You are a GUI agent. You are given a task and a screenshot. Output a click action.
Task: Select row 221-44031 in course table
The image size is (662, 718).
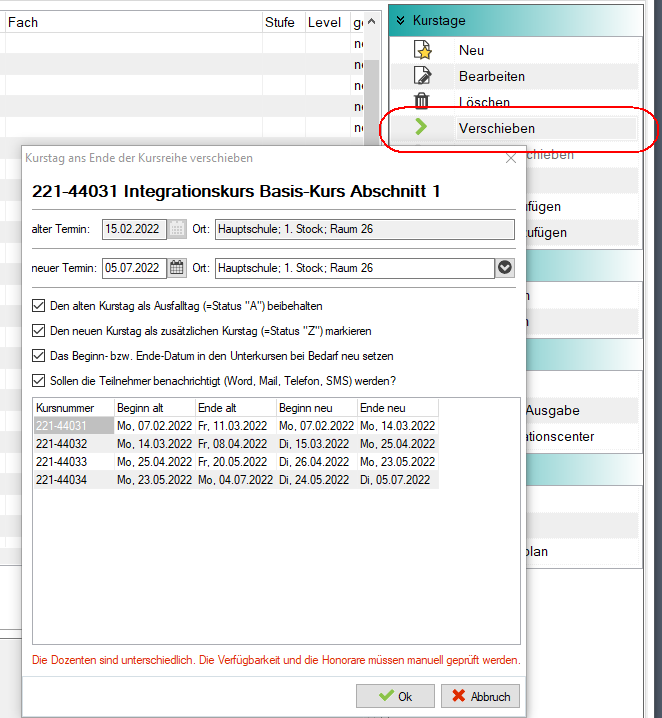[x=236, y=426]
